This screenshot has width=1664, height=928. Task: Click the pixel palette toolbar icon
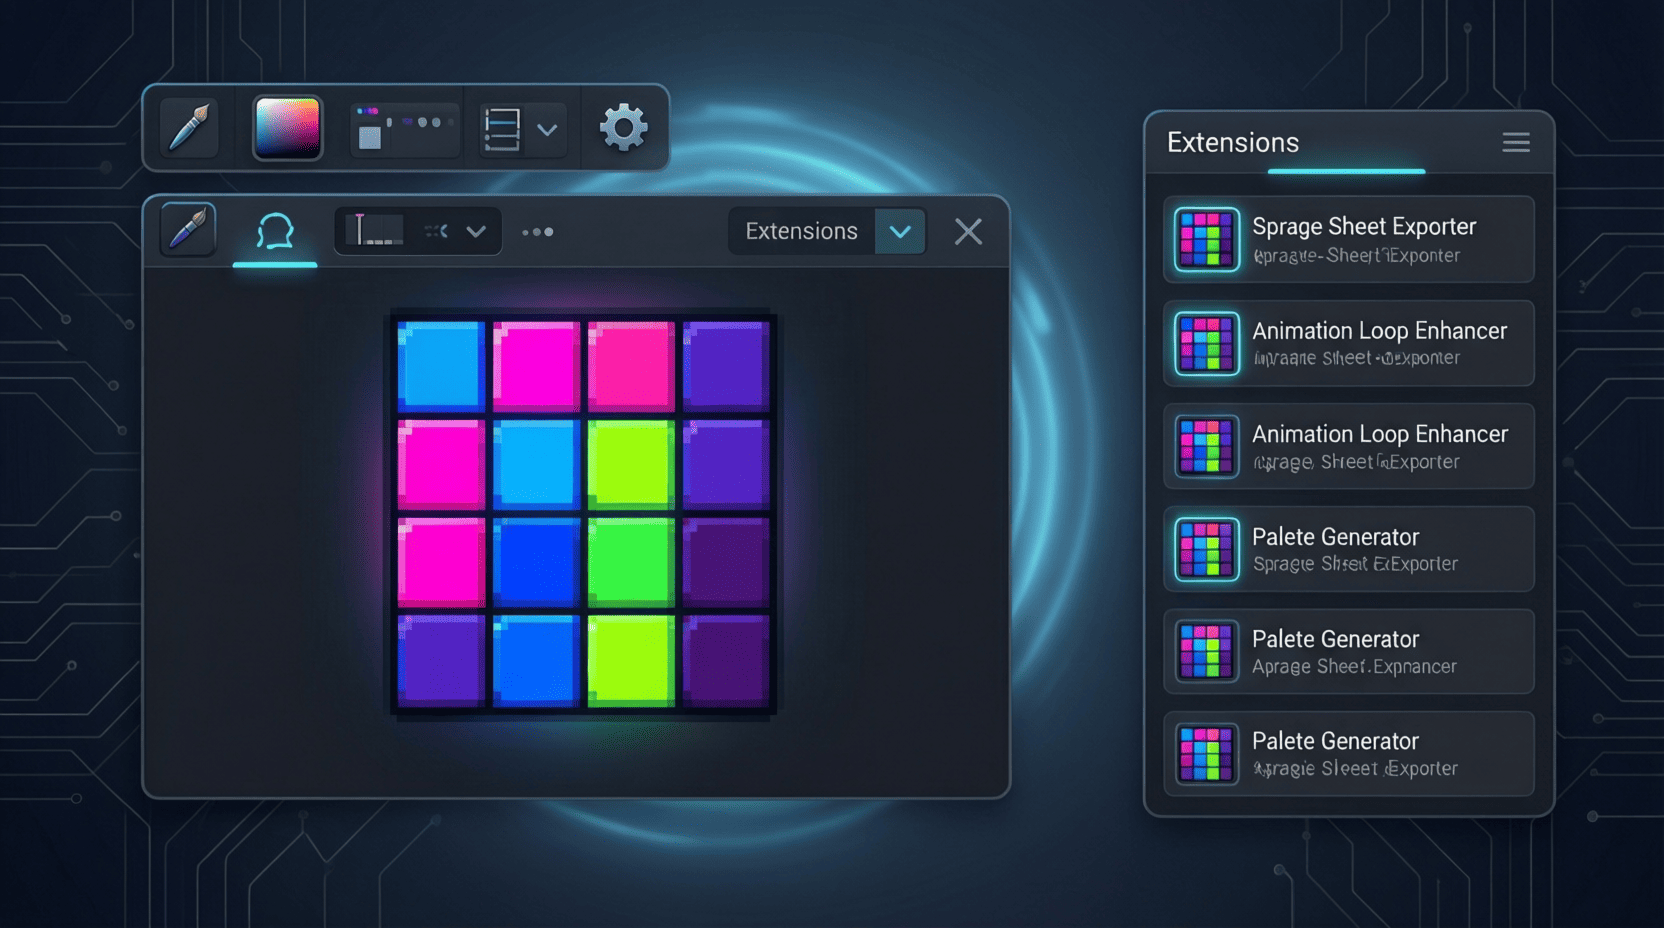[x=404, y=130]
